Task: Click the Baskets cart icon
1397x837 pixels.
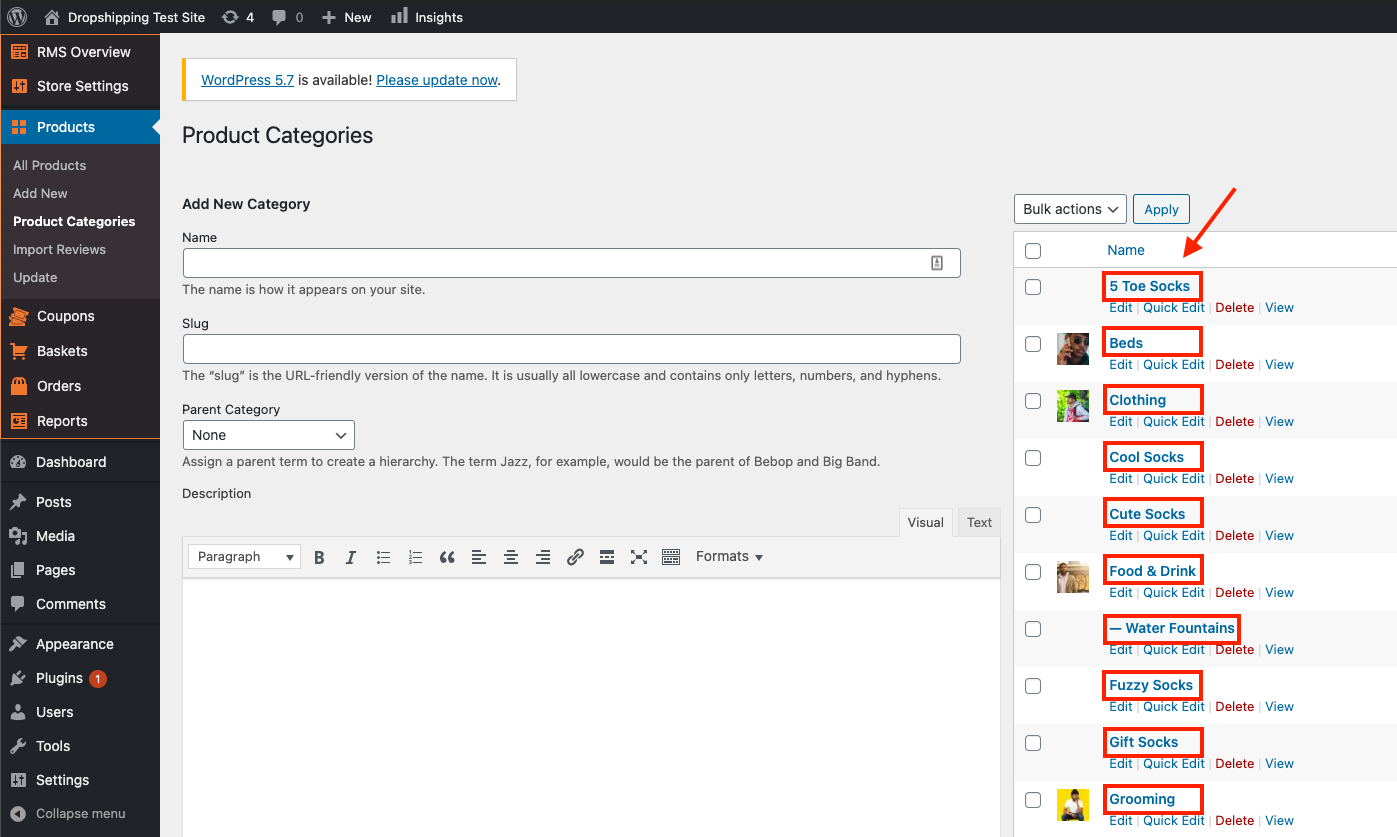Action: [18, 351]
